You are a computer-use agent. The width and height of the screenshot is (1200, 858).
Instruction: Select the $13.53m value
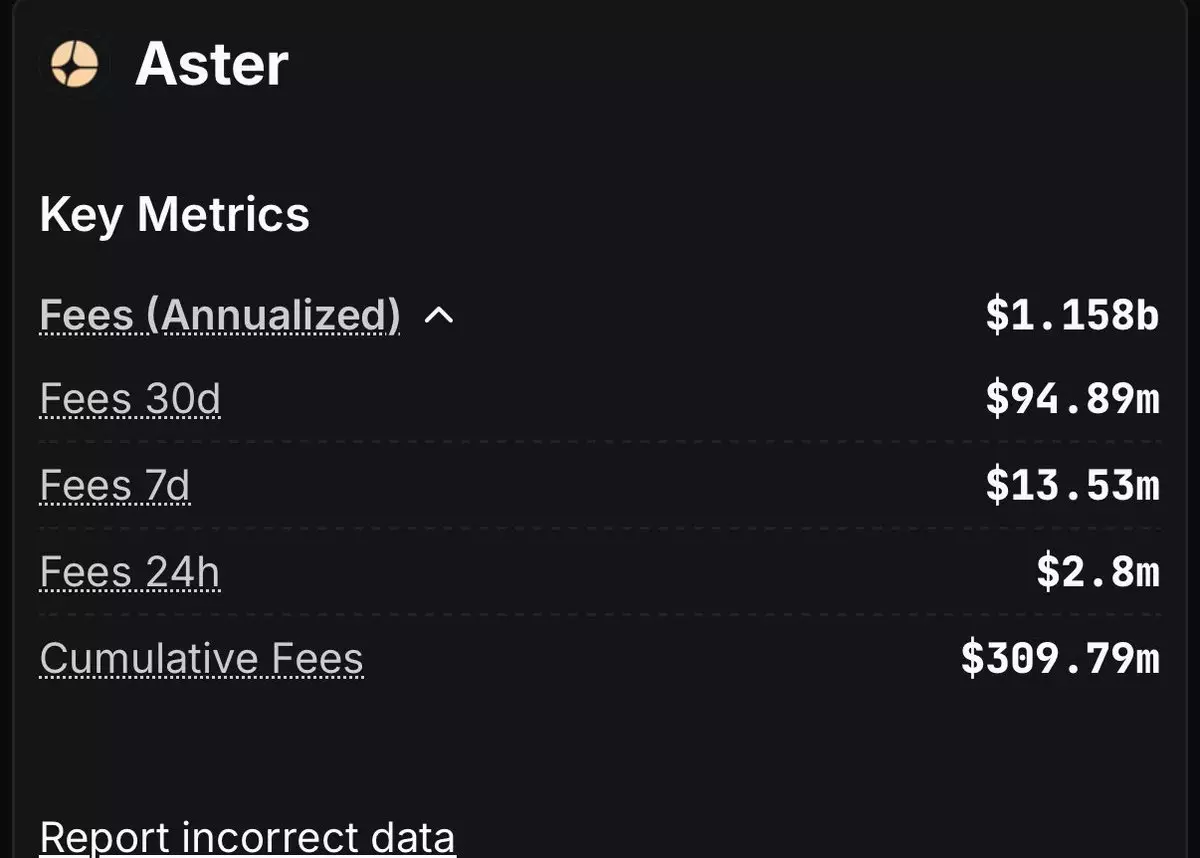1072,487
